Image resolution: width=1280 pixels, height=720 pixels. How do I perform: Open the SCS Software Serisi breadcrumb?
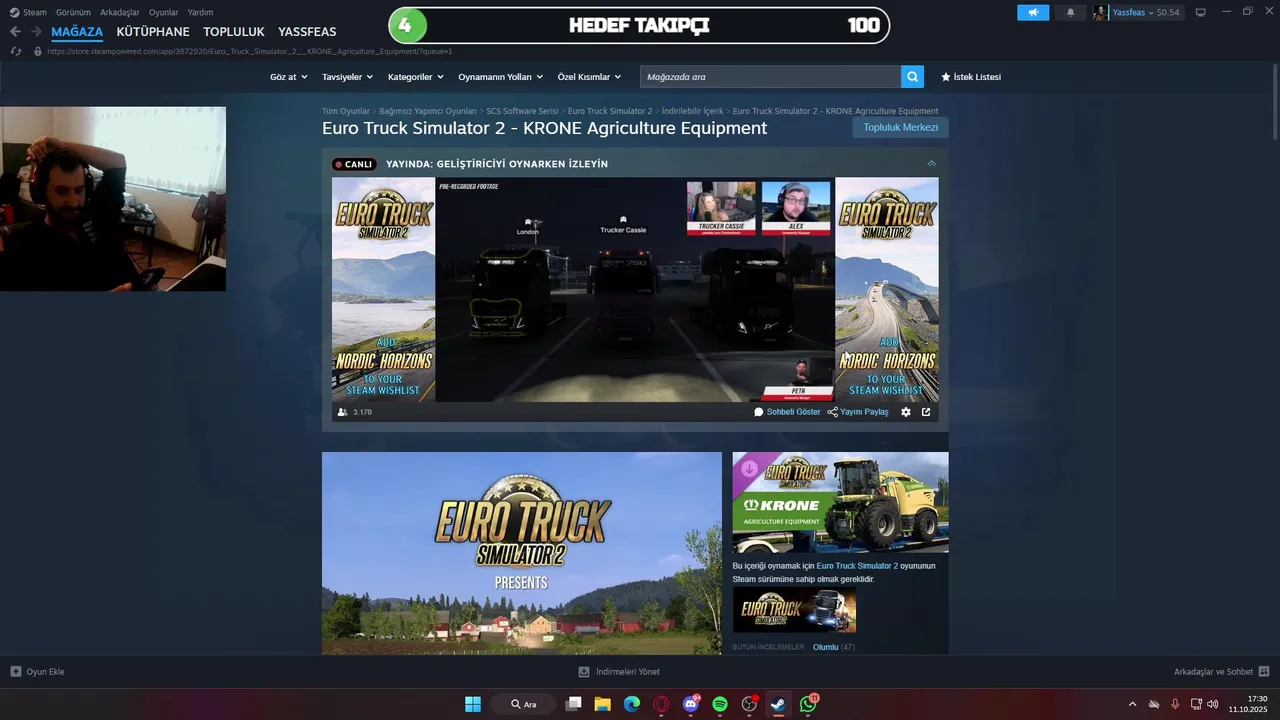[522, 111]
